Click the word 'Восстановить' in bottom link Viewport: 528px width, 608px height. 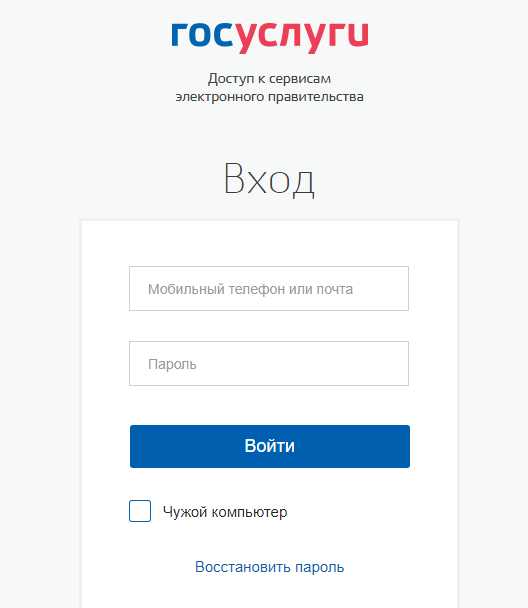[x=243, y=567]
